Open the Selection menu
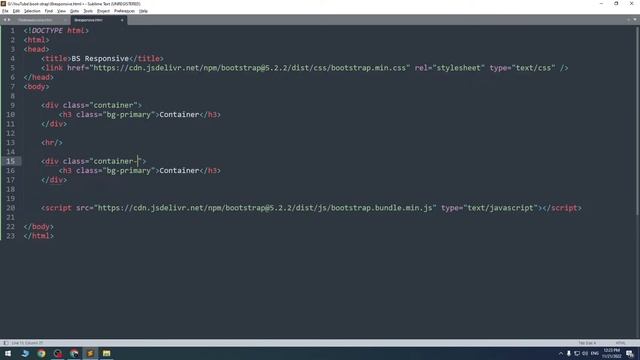 point(32,11)
